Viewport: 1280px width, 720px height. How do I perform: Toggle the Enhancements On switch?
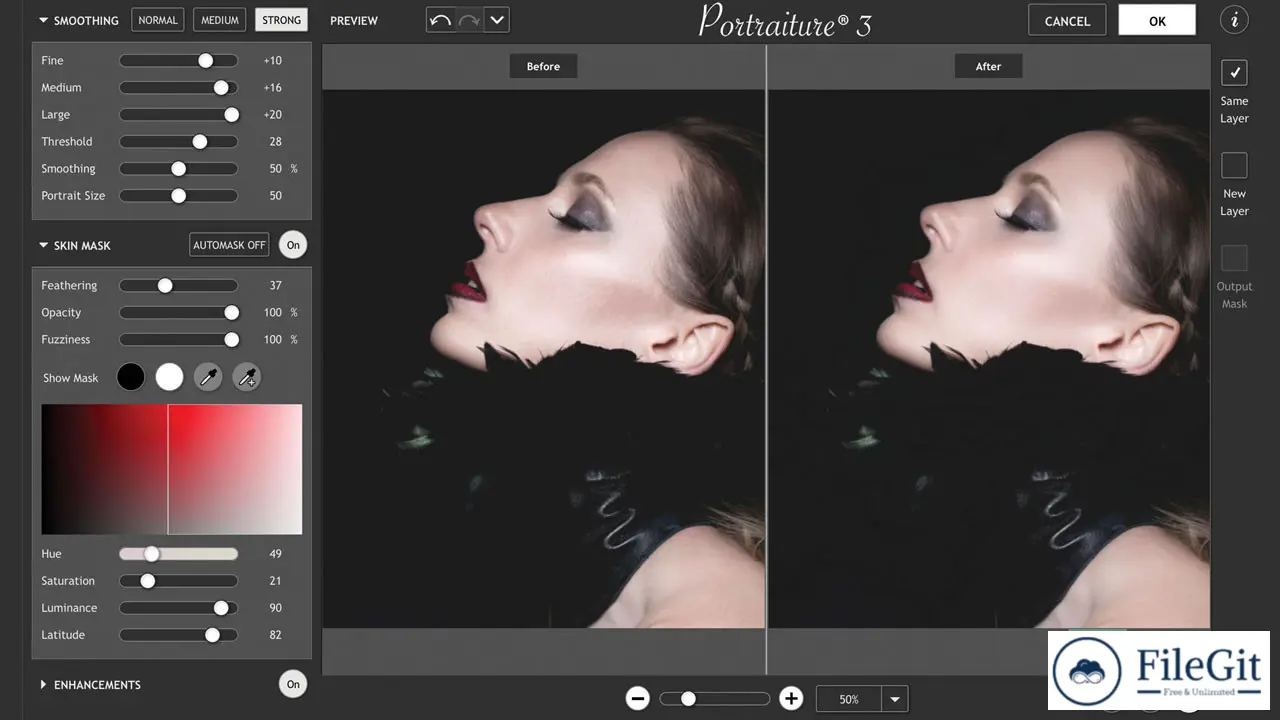[x=293, y=684]
